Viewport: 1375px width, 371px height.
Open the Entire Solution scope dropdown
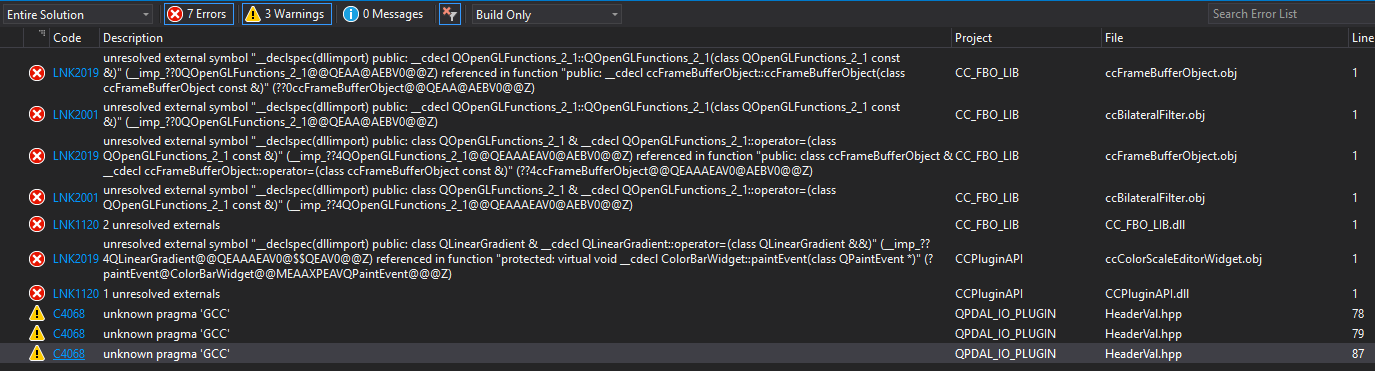coord(77,14)
